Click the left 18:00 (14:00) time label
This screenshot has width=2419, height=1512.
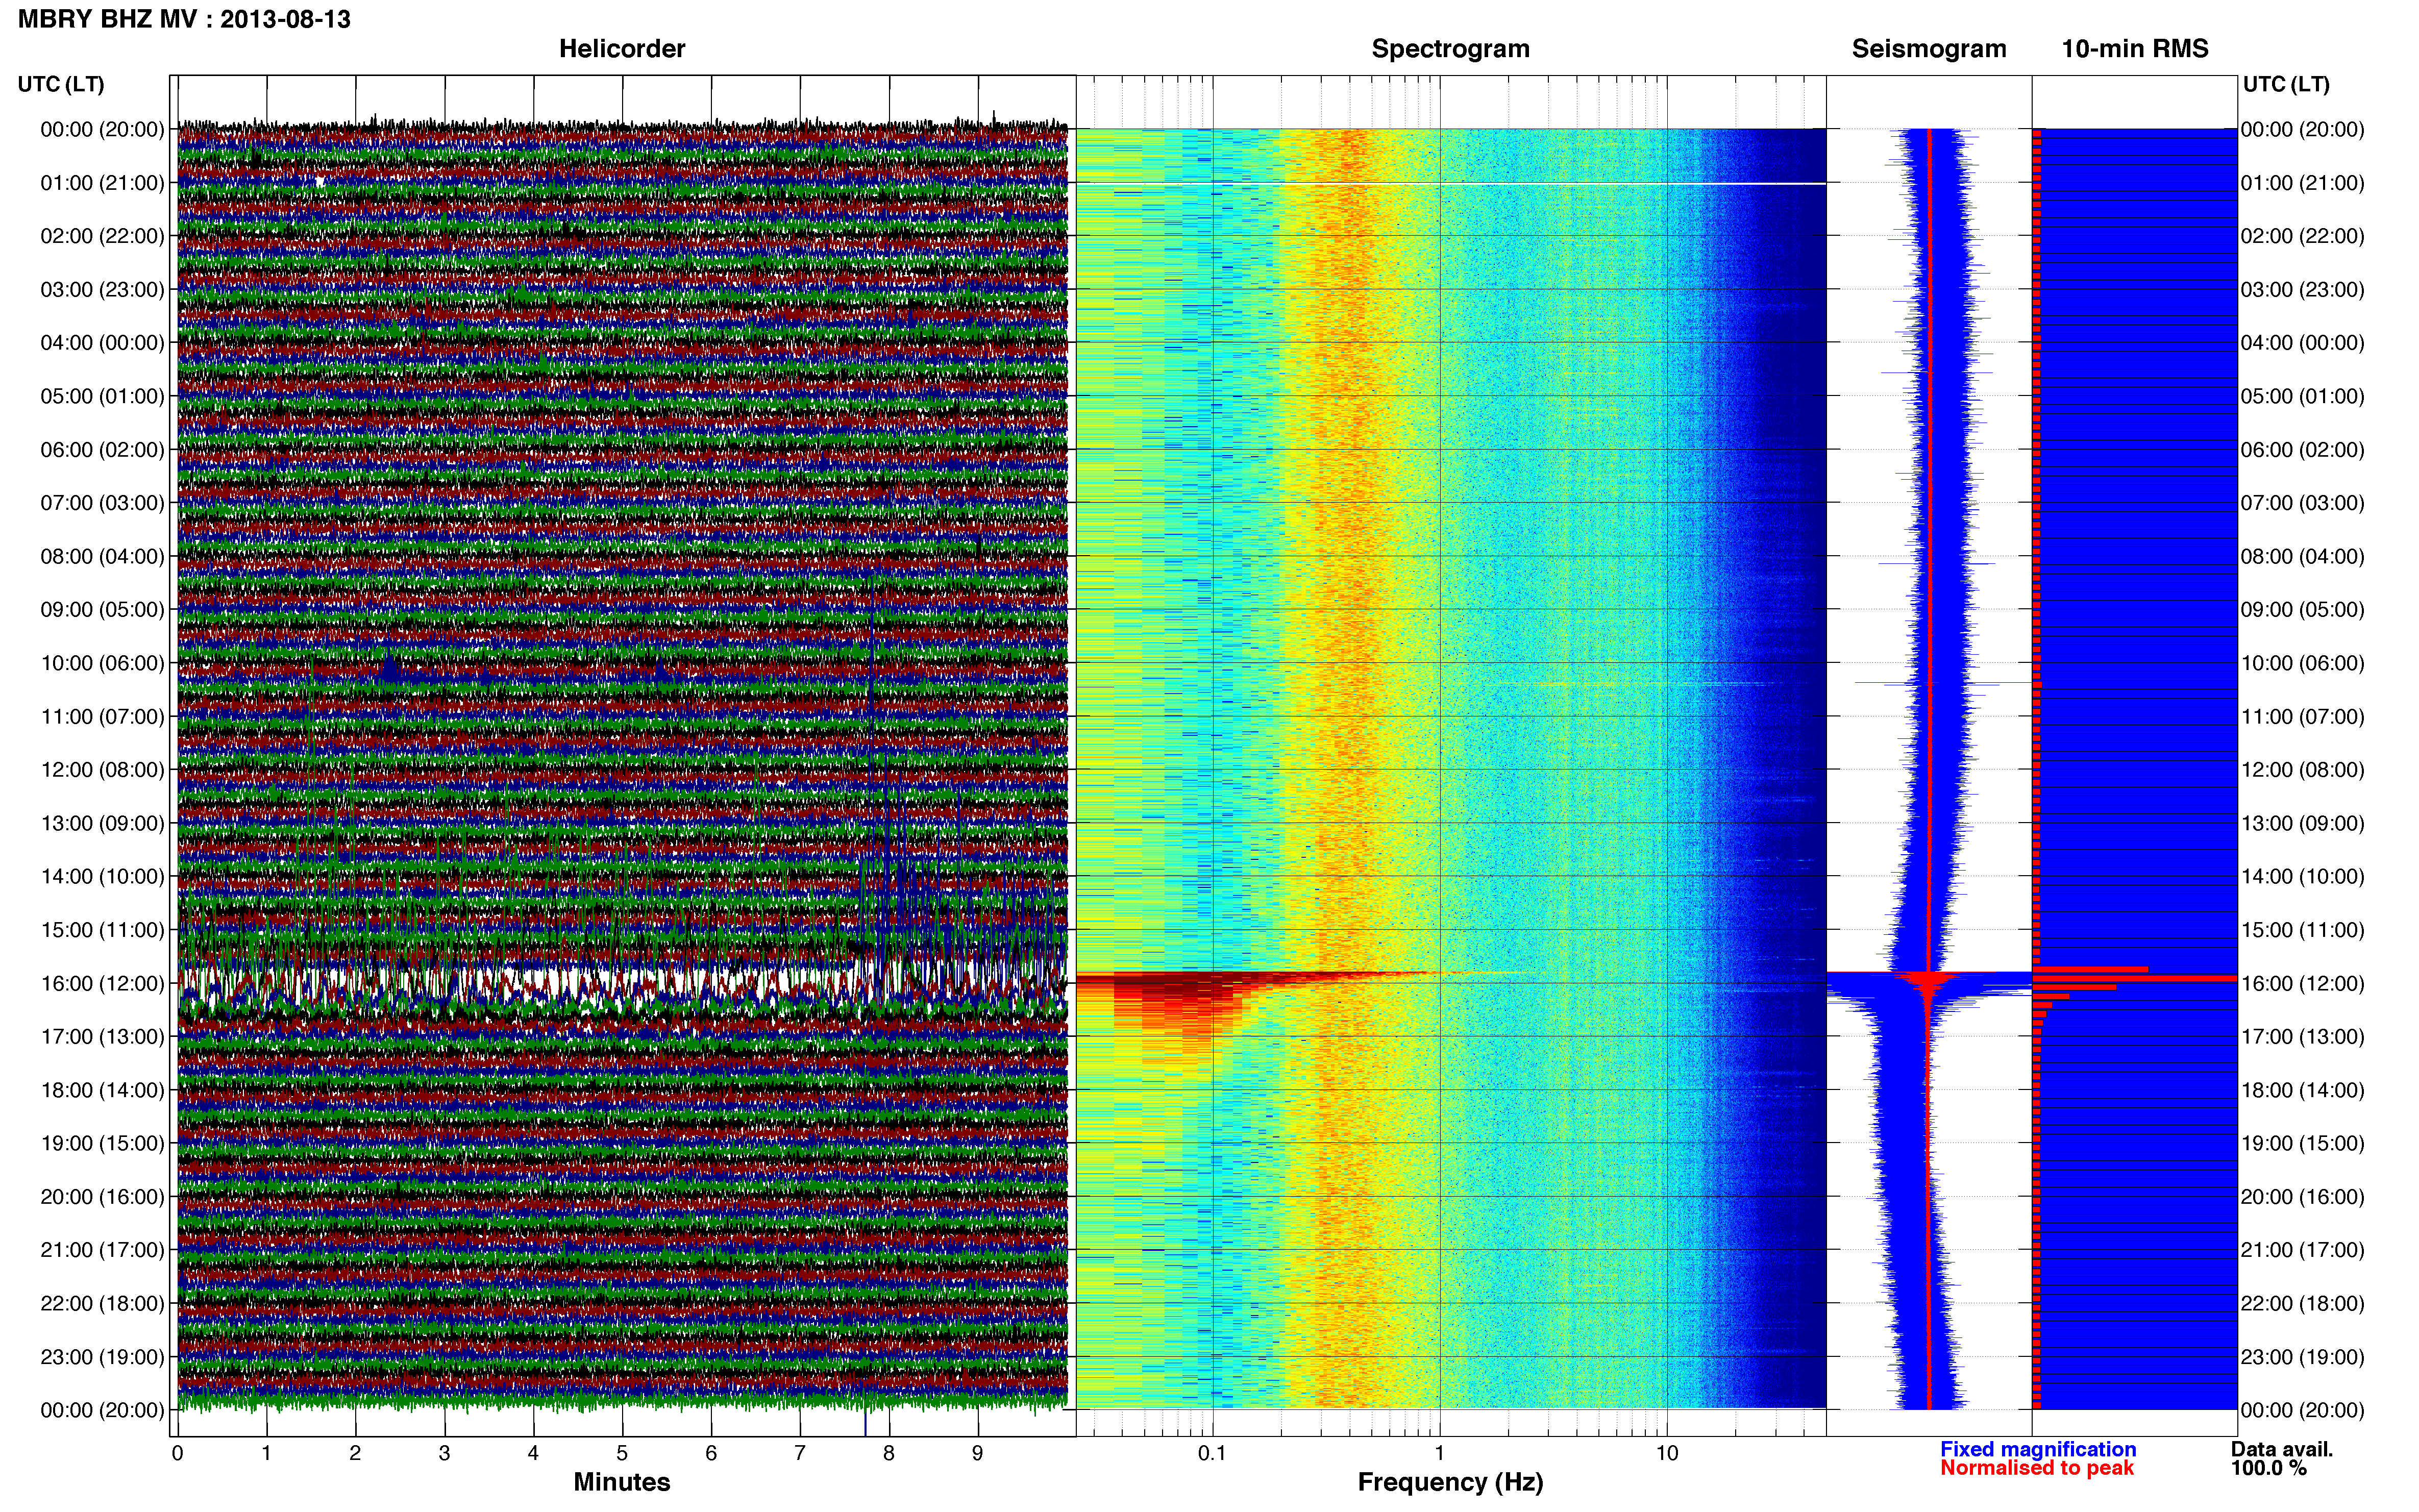point(102,1090)
